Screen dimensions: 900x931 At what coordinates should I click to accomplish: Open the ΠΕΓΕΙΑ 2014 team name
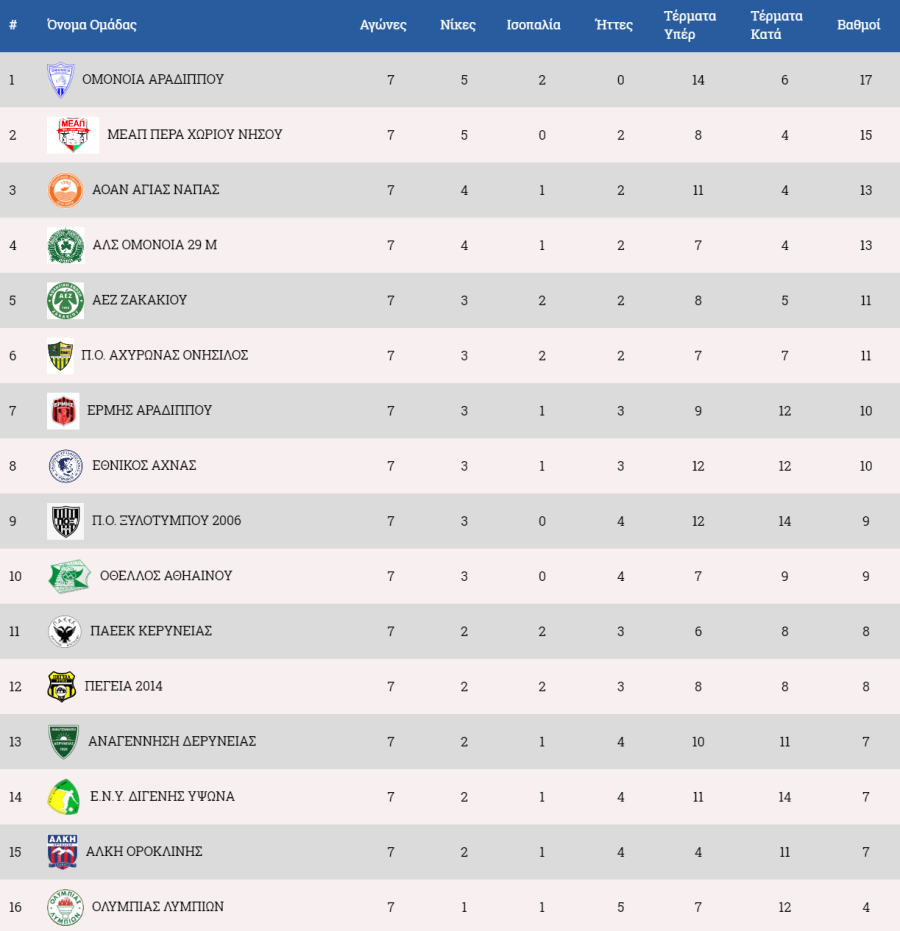123,686
